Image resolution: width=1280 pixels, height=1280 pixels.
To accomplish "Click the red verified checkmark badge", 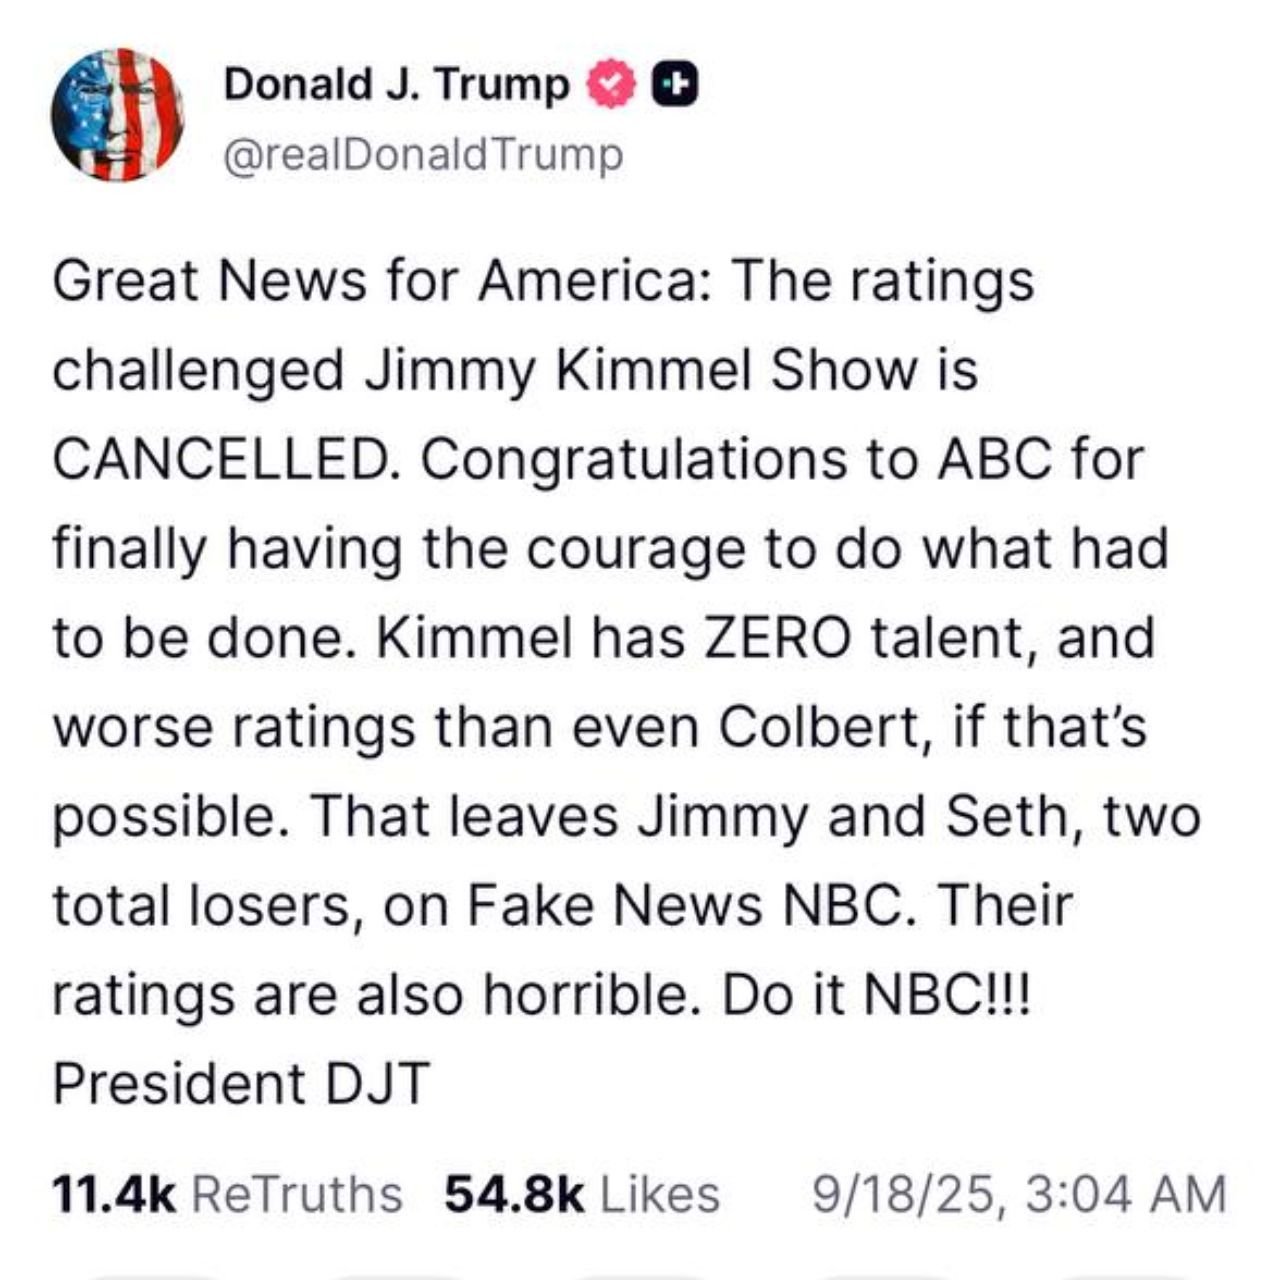I will tap(610, 86).
